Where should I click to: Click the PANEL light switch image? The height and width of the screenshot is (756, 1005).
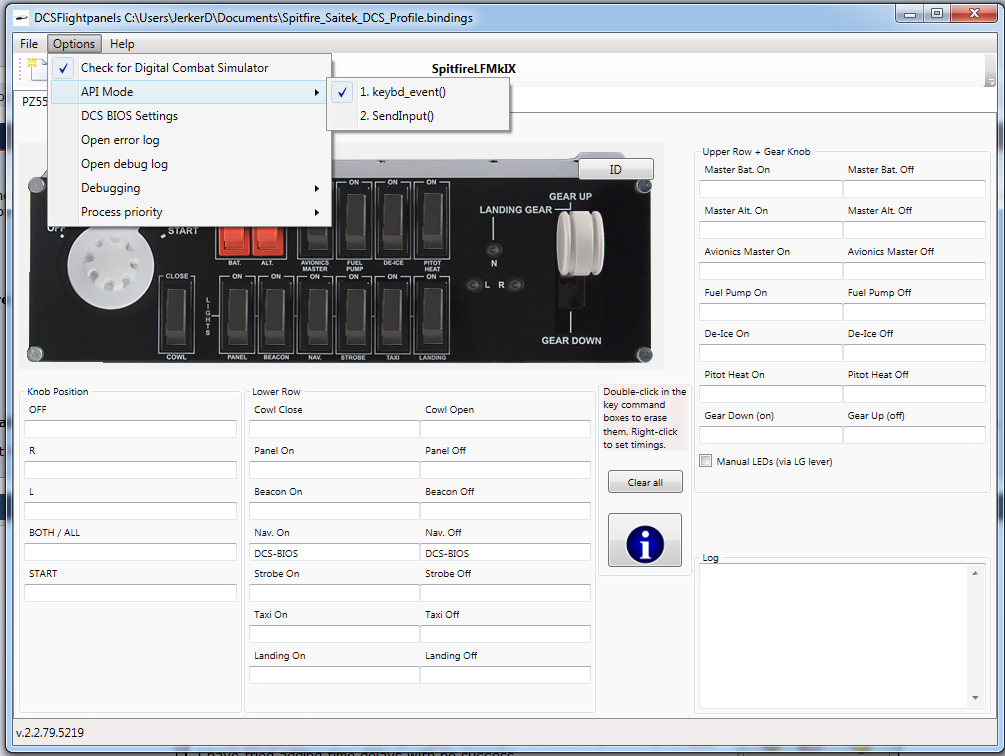tap(237, 315)
